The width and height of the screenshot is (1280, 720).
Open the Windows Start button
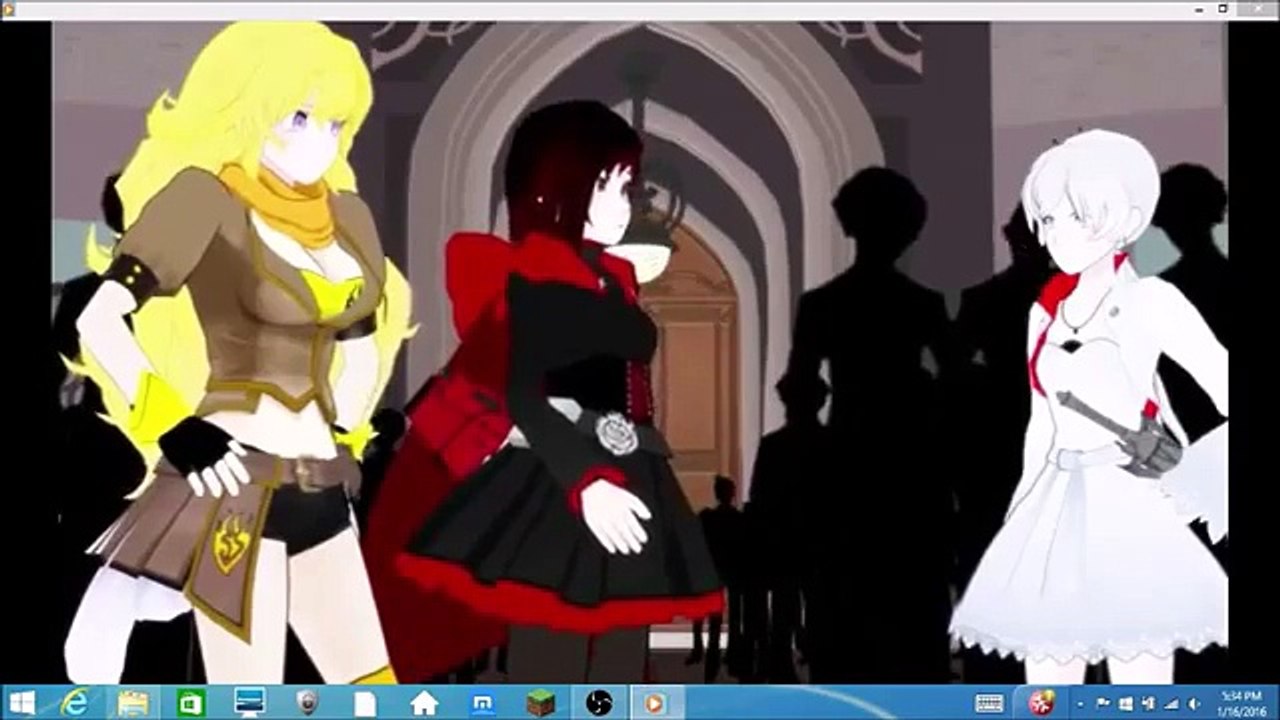click(x=20, y=703)
